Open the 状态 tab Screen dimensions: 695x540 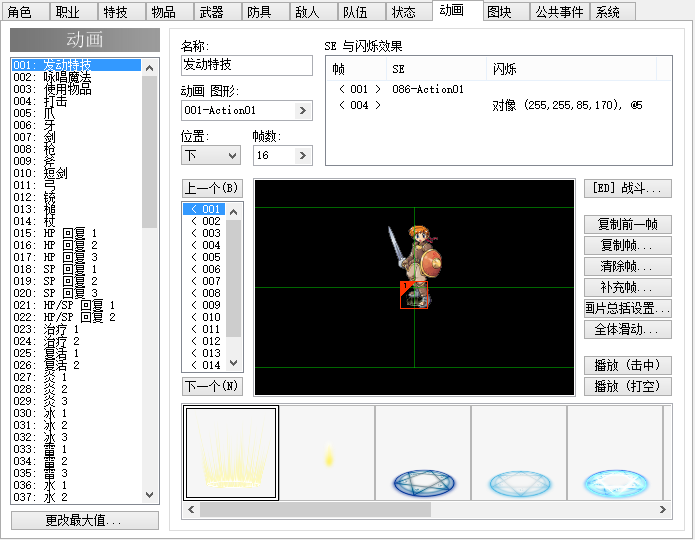coord(408,12)
